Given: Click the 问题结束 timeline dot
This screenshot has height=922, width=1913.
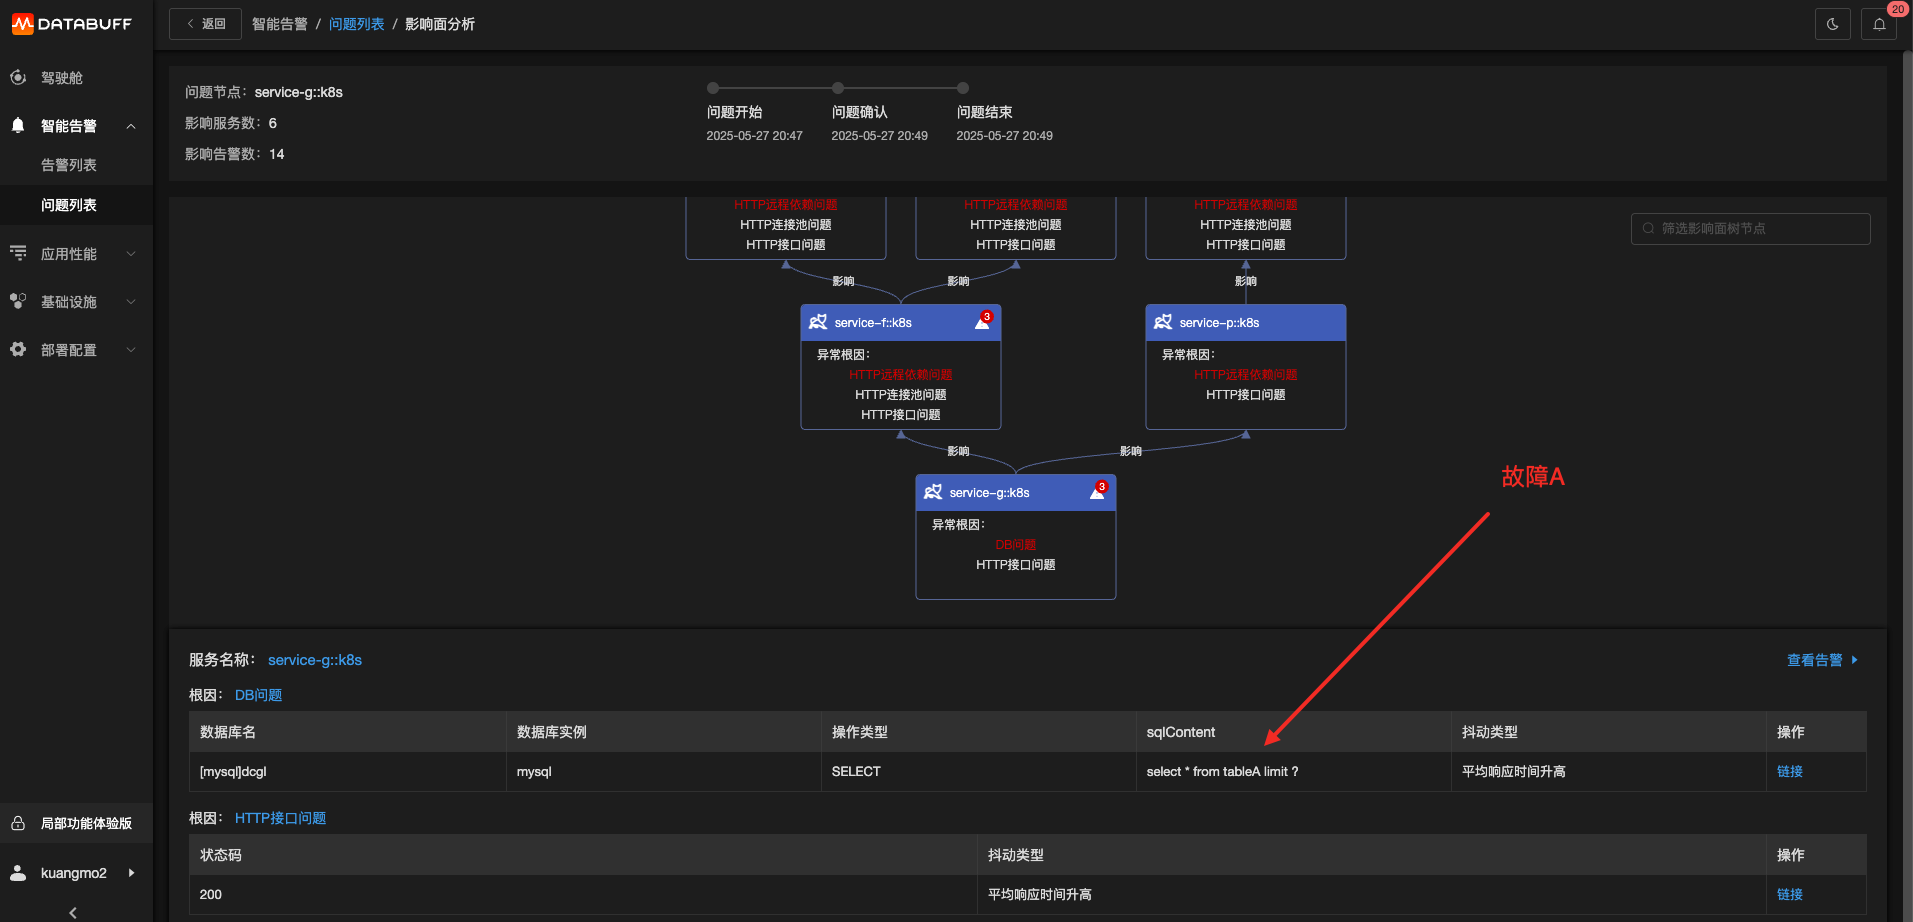Looking at the screenshot, I should pyautogui.click(x=963, y=88).
